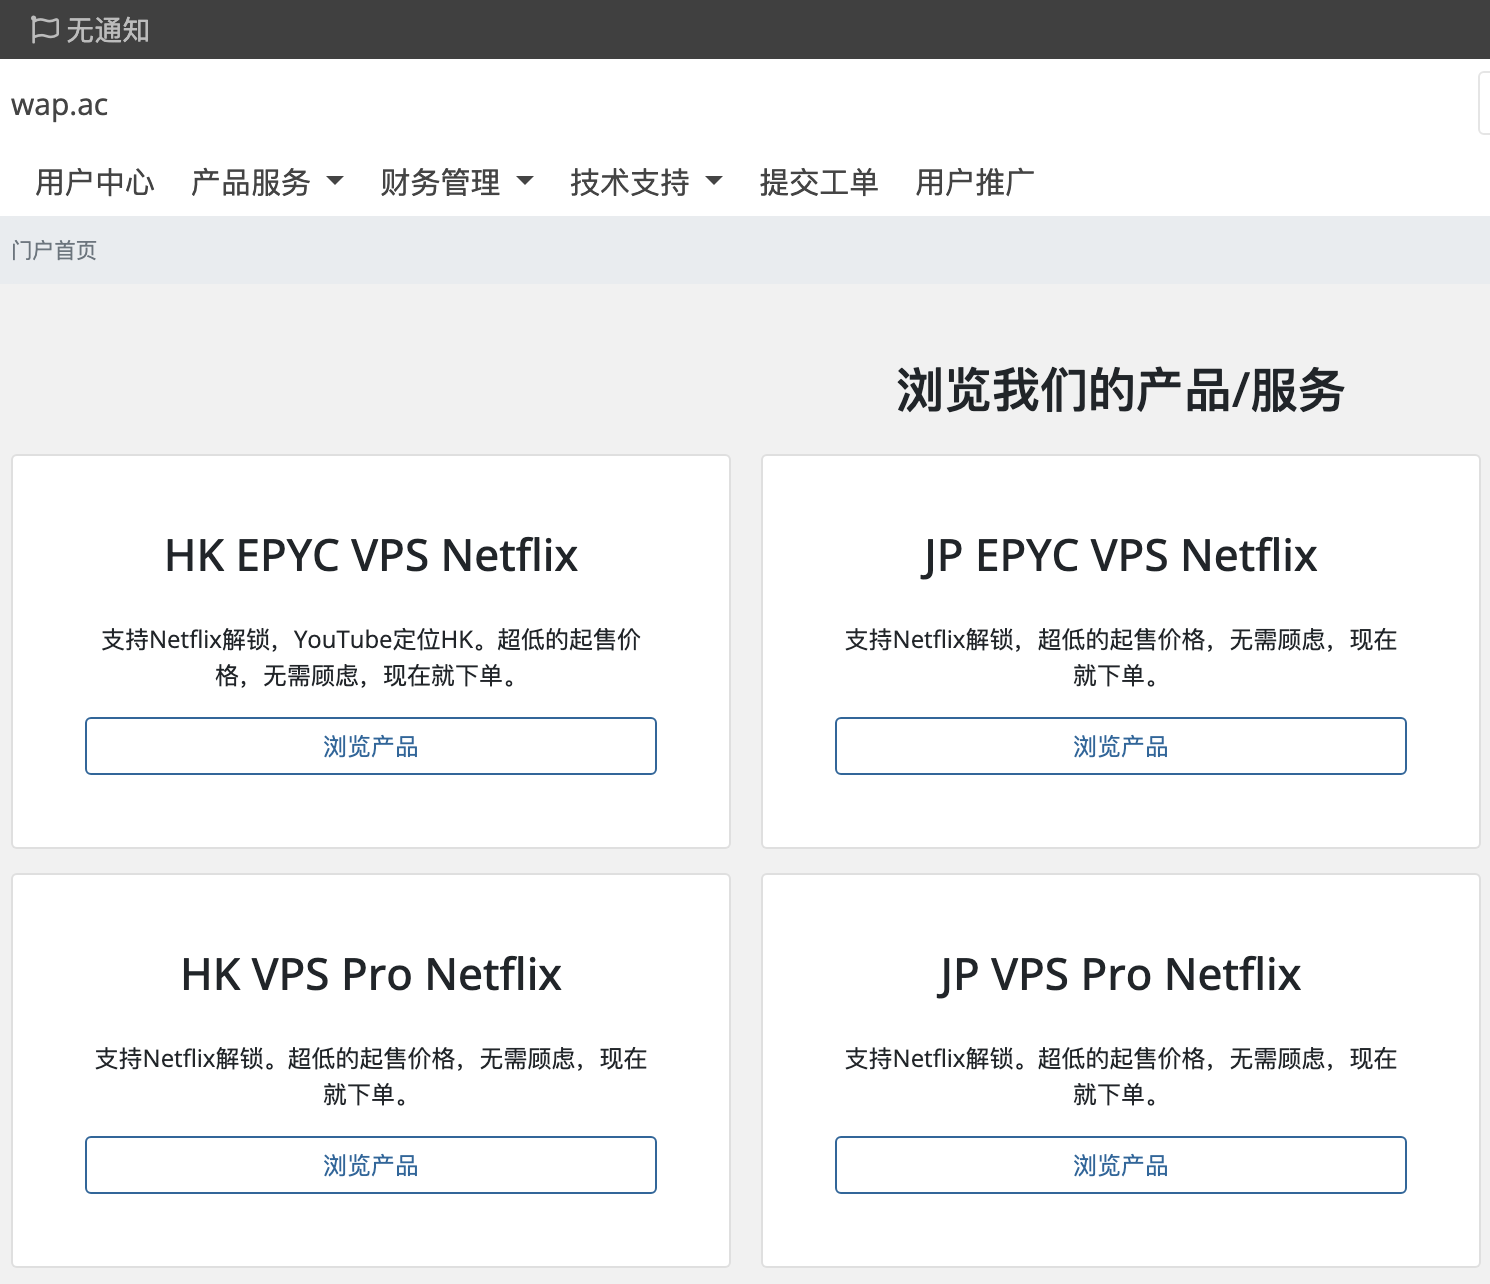Browse products for JP VPS Pro Netflix

click(x=1121, y=1165)
